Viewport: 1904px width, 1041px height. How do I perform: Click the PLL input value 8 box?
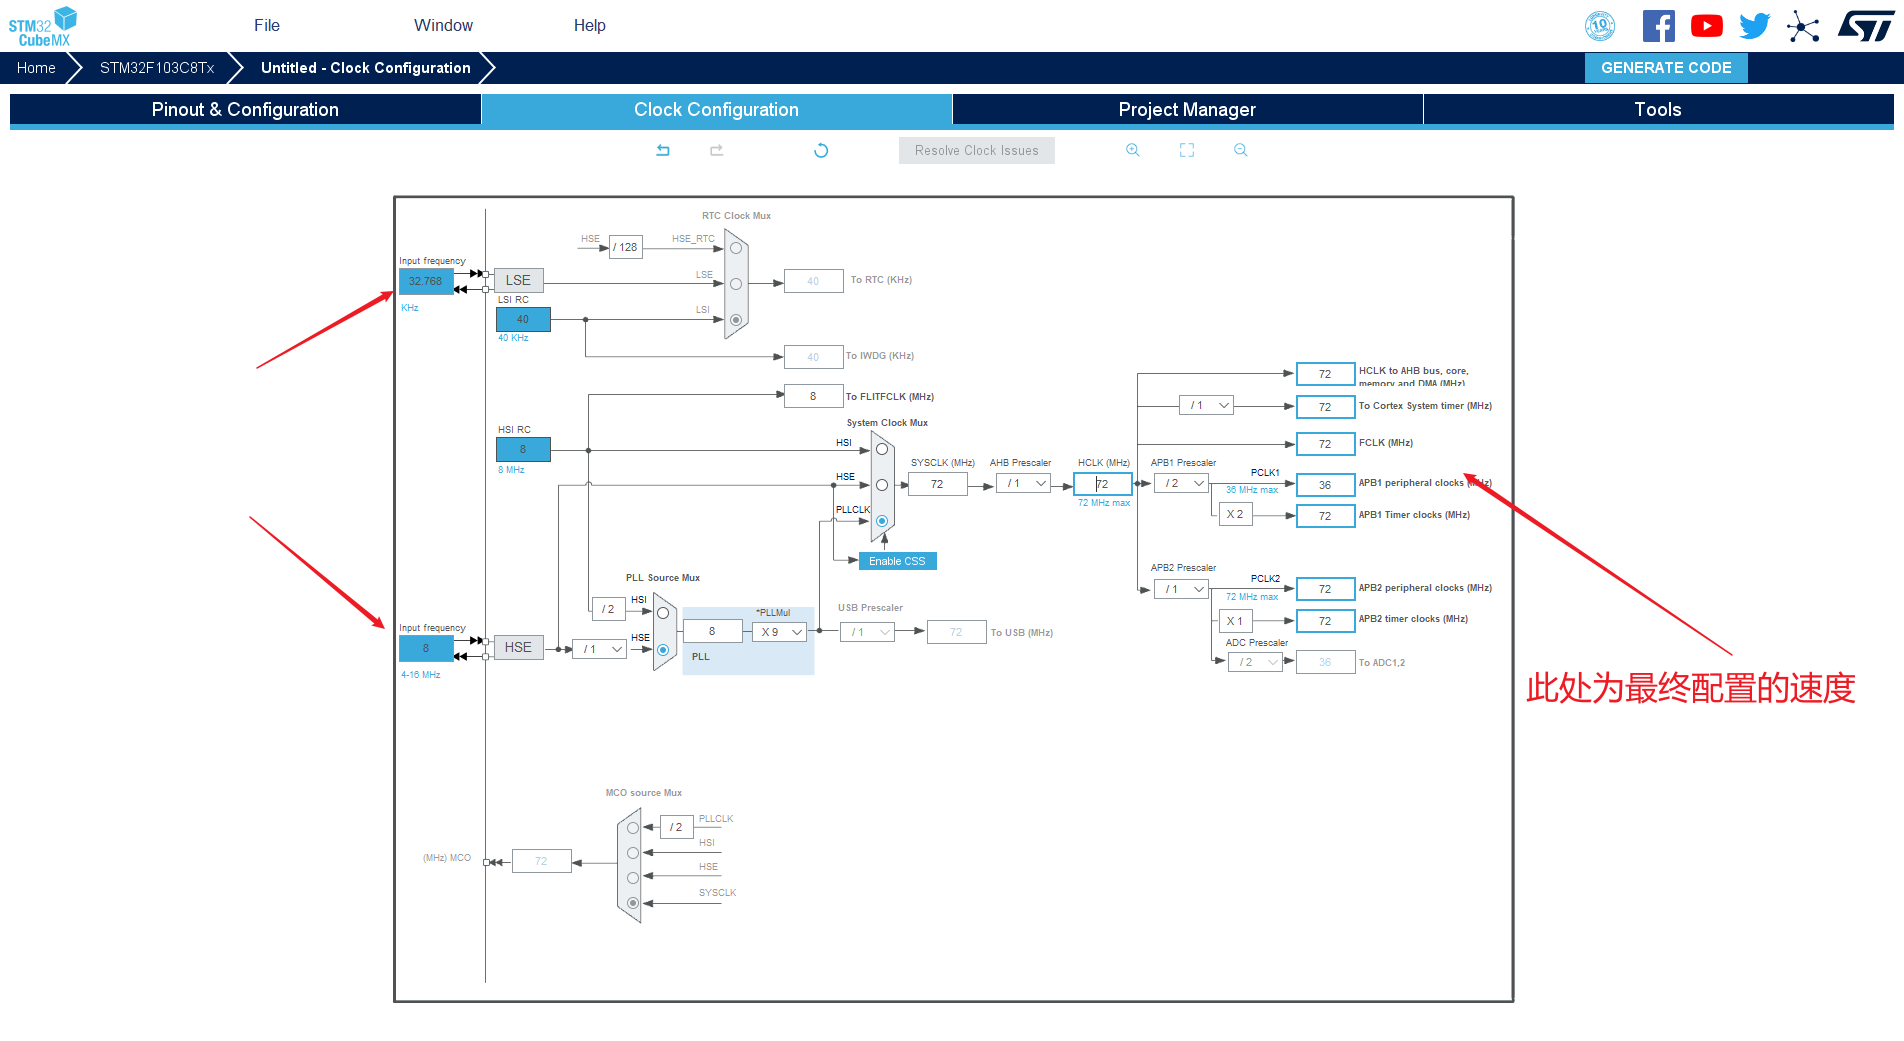click(712, 632)
